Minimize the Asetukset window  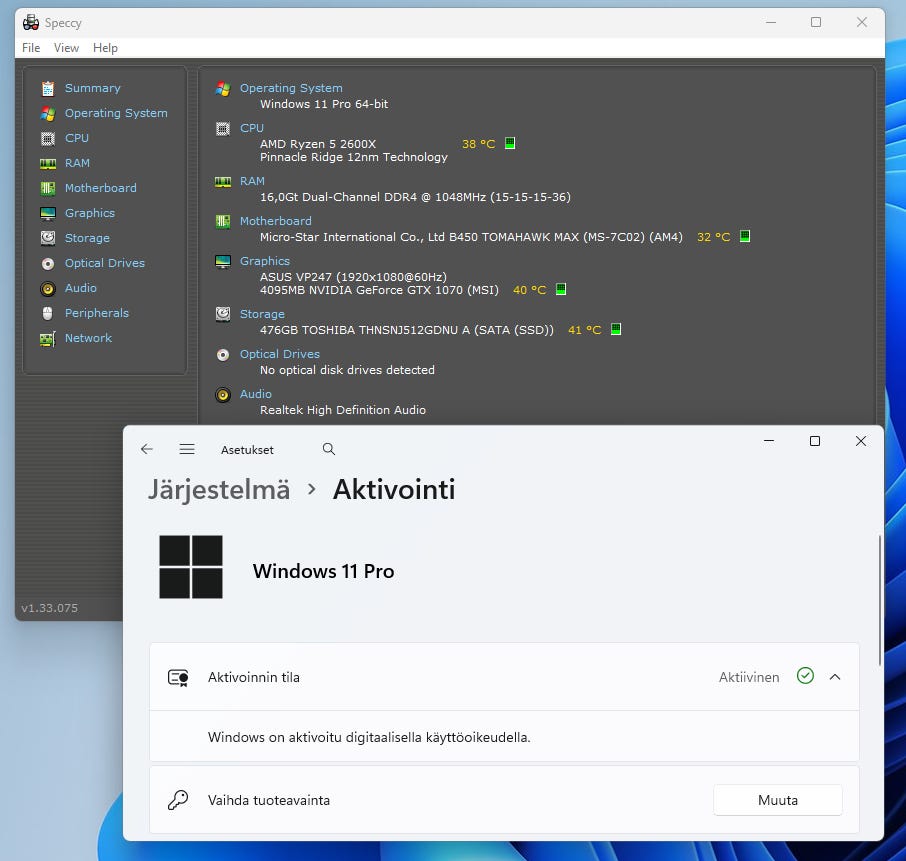coord(769,441)
